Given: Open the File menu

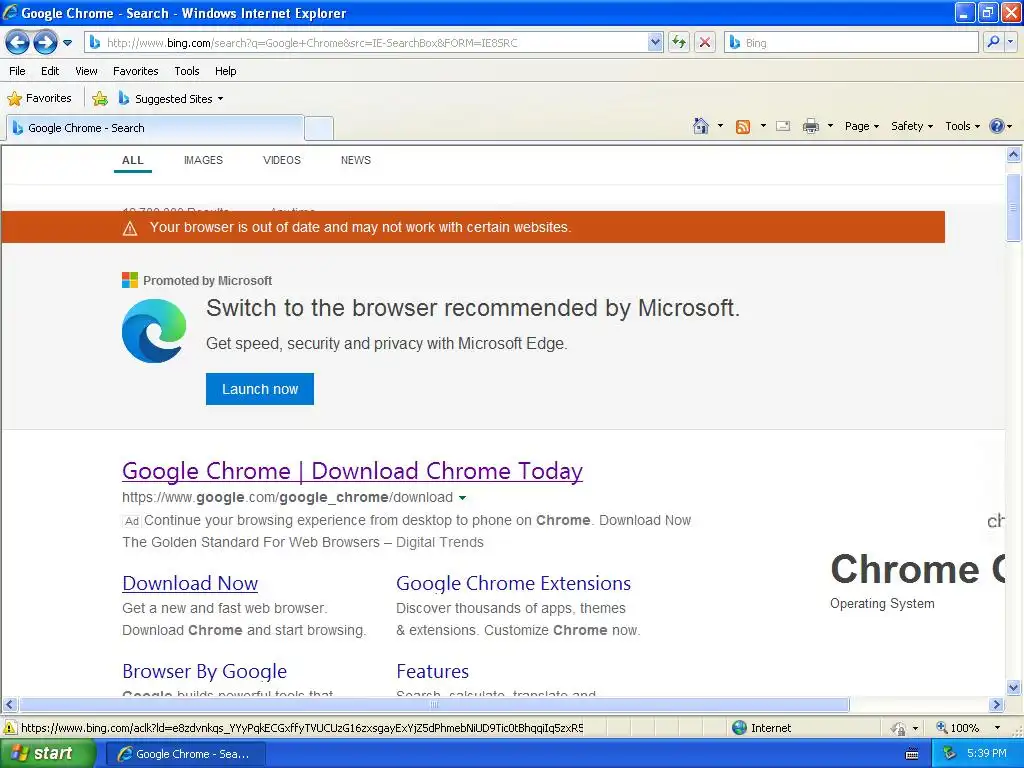Looking at the screenshot, I should 18,71.
